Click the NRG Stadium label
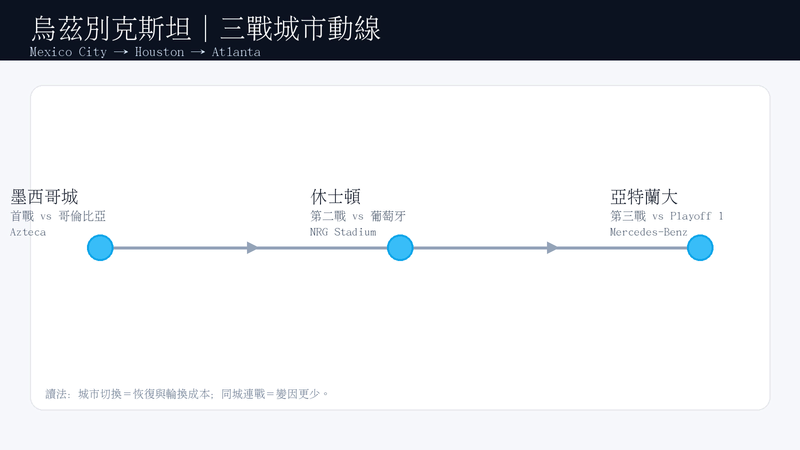The height and width of the screenshot is (450, 800). (x=343, y=232)
